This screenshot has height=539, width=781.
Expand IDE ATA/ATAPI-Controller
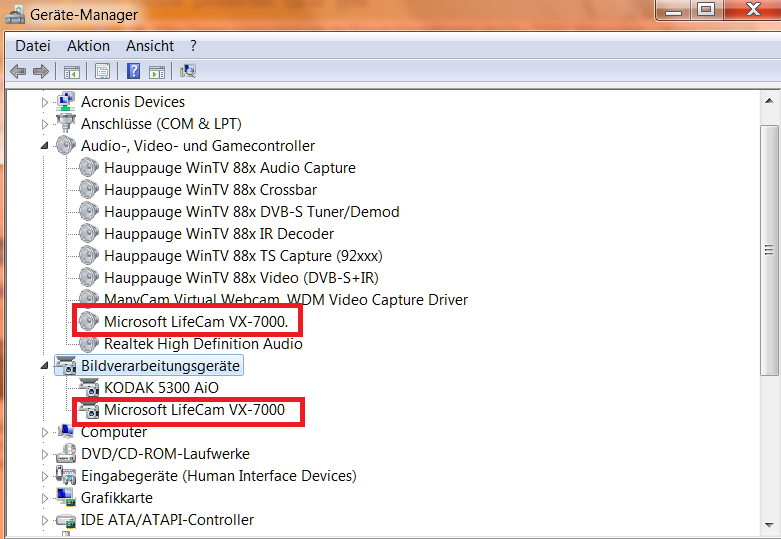pyautogui.click(x=44, y=521)
